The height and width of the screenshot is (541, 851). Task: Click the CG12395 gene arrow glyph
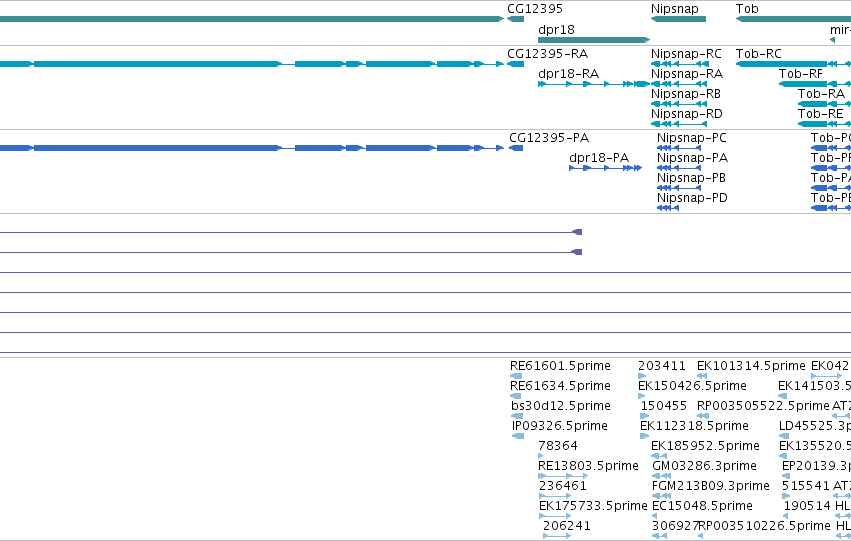point(515,19)
